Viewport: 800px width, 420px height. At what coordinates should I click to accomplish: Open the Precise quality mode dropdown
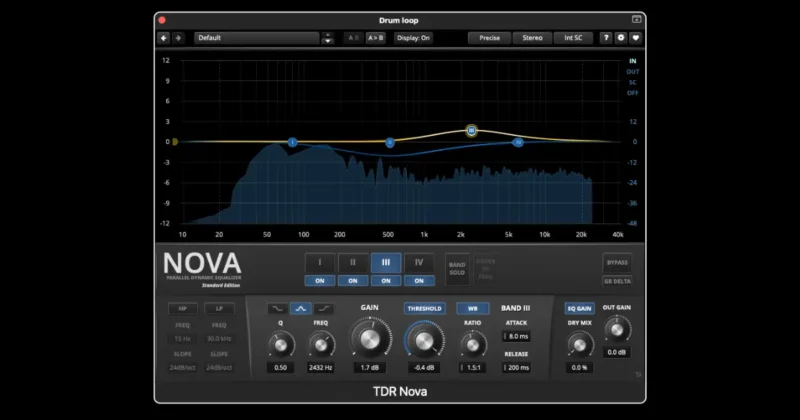click(x=489, y=38)
